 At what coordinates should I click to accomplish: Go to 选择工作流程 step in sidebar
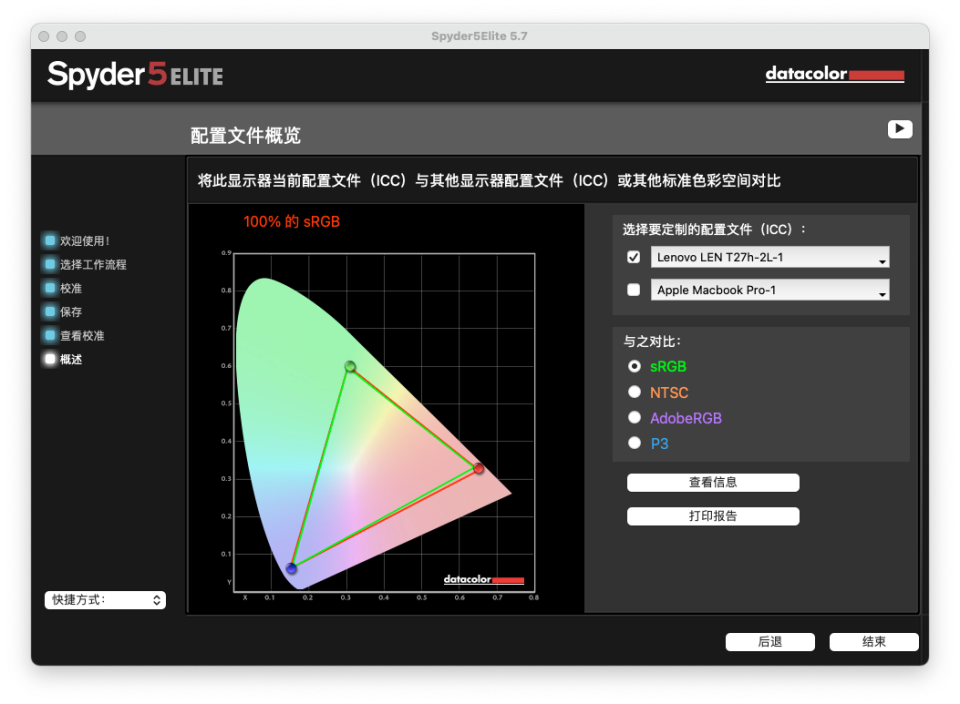[x=93, y=264]
